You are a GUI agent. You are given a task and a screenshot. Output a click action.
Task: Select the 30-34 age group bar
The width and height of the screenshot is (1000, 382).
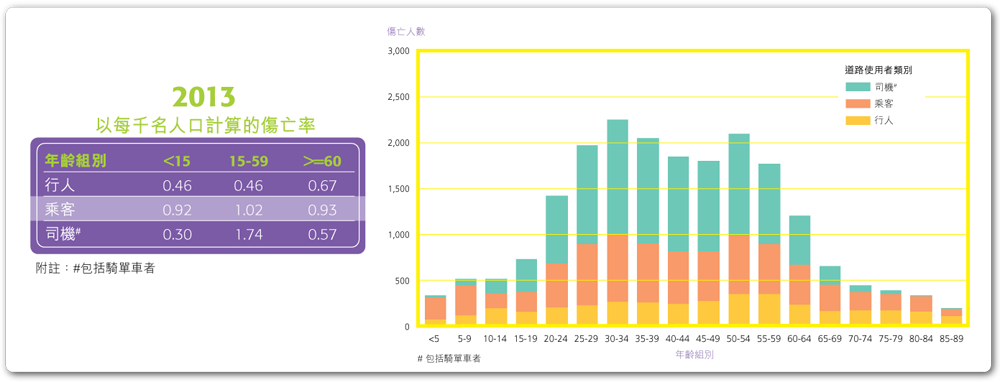[617, 223]
